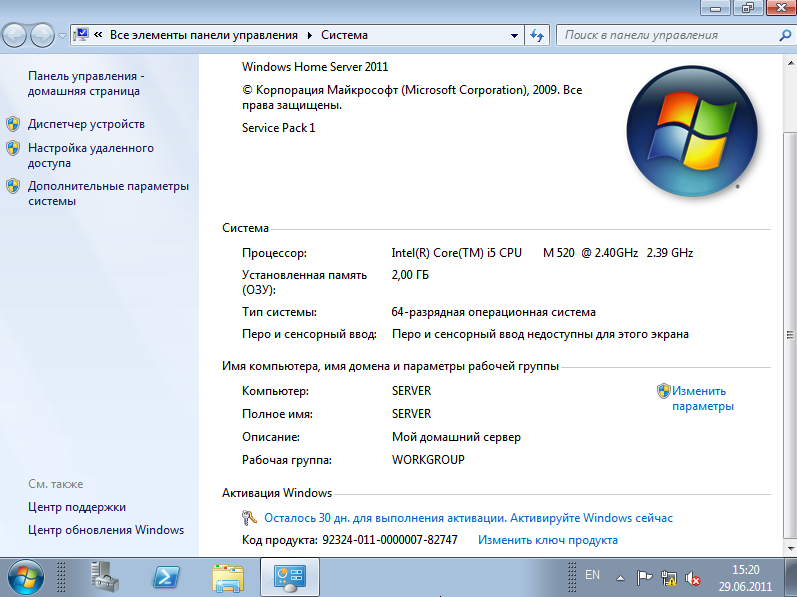Click the shield icon next to Изменить параметры
This screenshot has width=797, height=597.
click(x=664, y=391)
